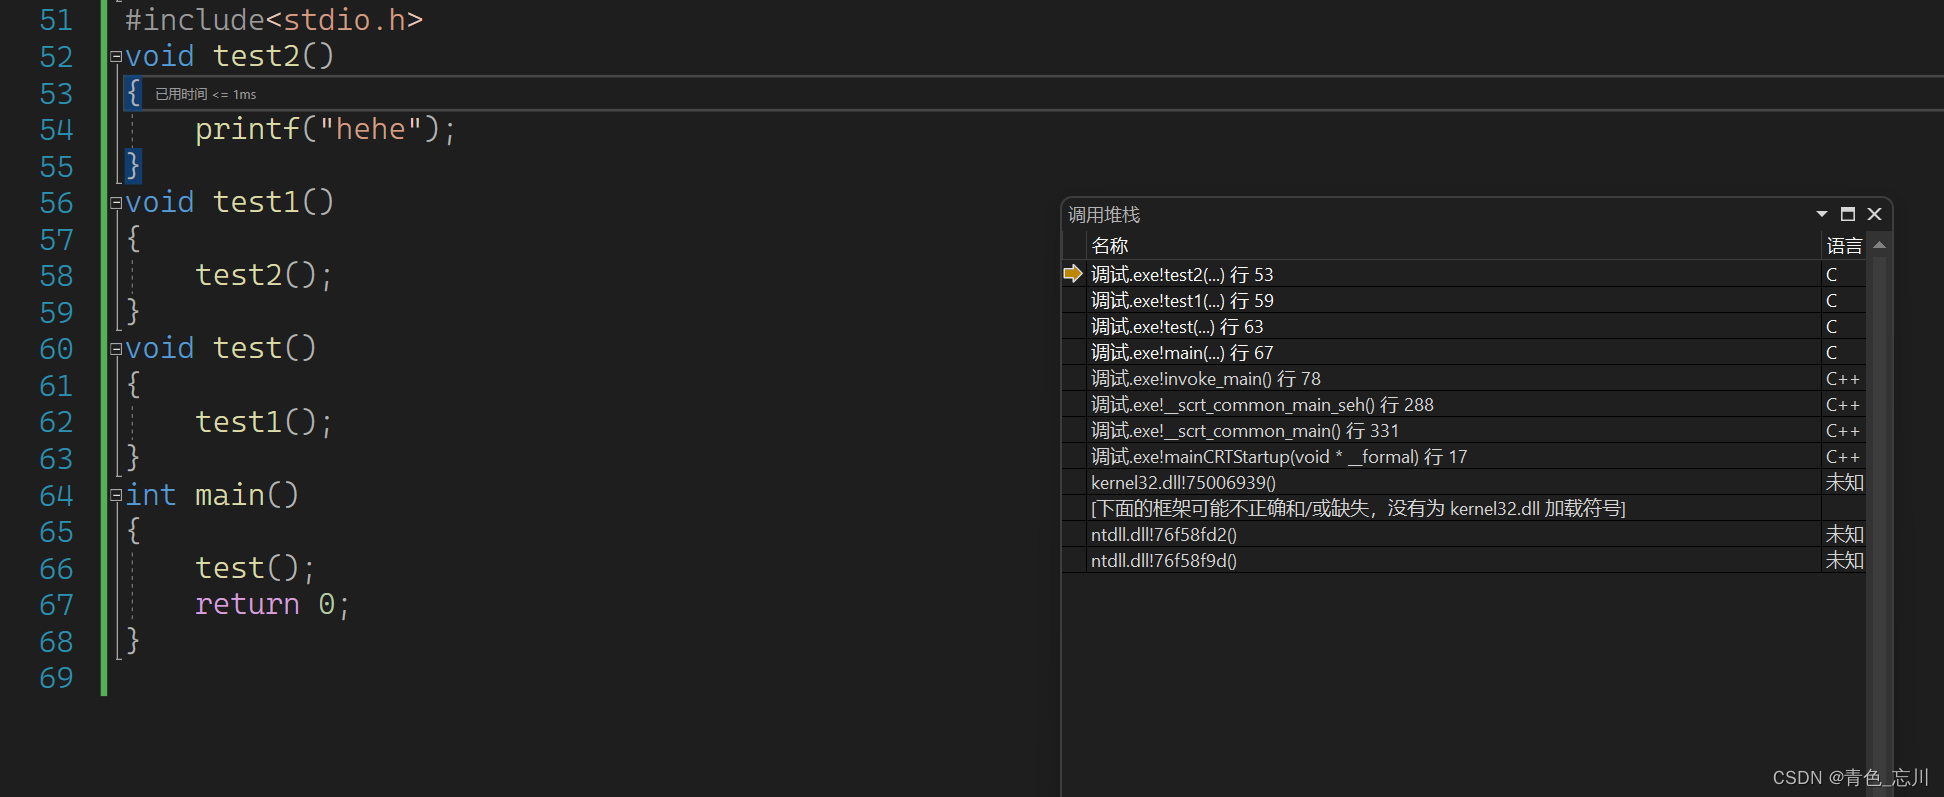The image size is (1944, 797).
Task: Collapse the main function fold marker
Action: 116,496
